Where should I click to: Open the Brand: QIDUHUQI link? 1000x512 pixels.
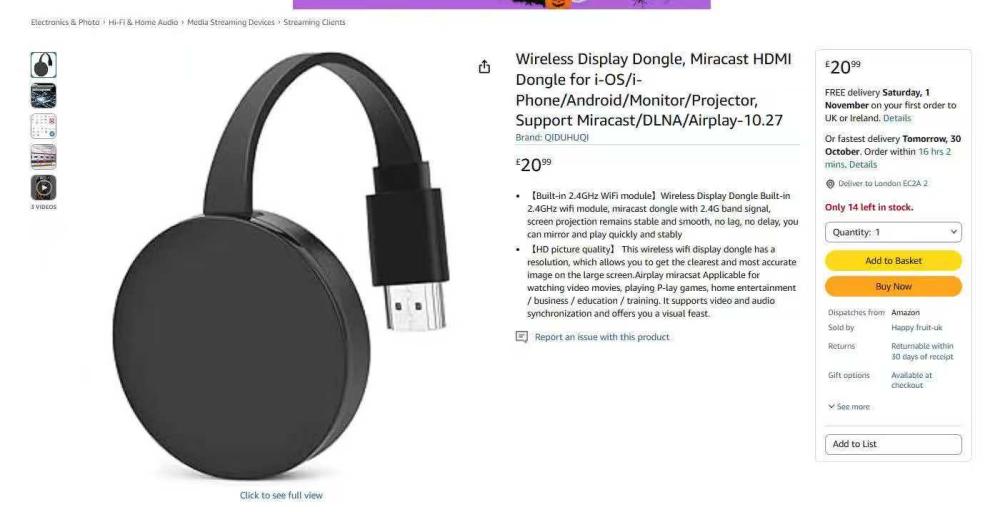tap(552, 137)
